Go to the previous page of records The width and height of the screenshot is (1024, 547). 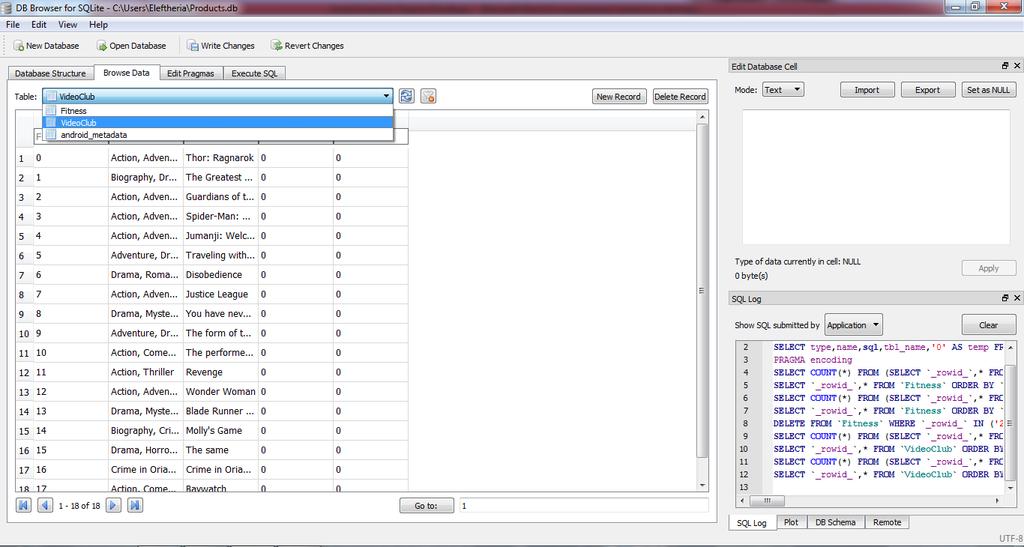tap(45, 505)
